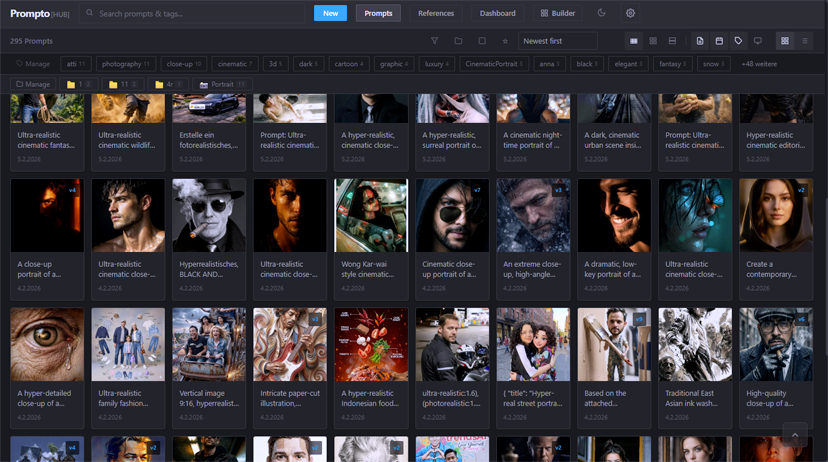Screen dimensions: 828x462
Task: Filter by the close-up tag
Action: pos(184,64)
